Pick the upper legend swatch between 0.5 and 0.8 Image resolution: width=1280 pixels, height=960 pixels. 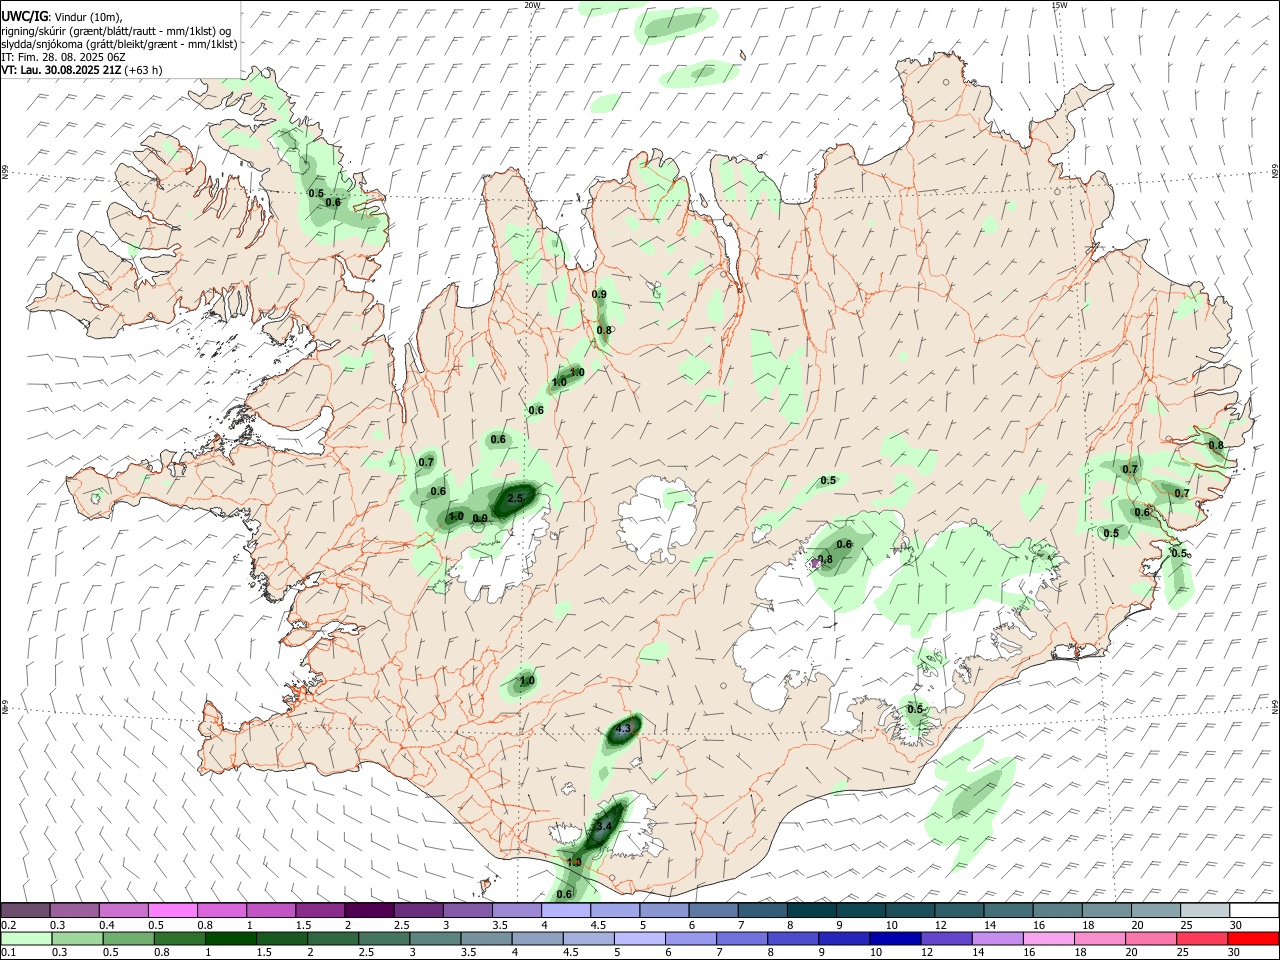(173, 910)
